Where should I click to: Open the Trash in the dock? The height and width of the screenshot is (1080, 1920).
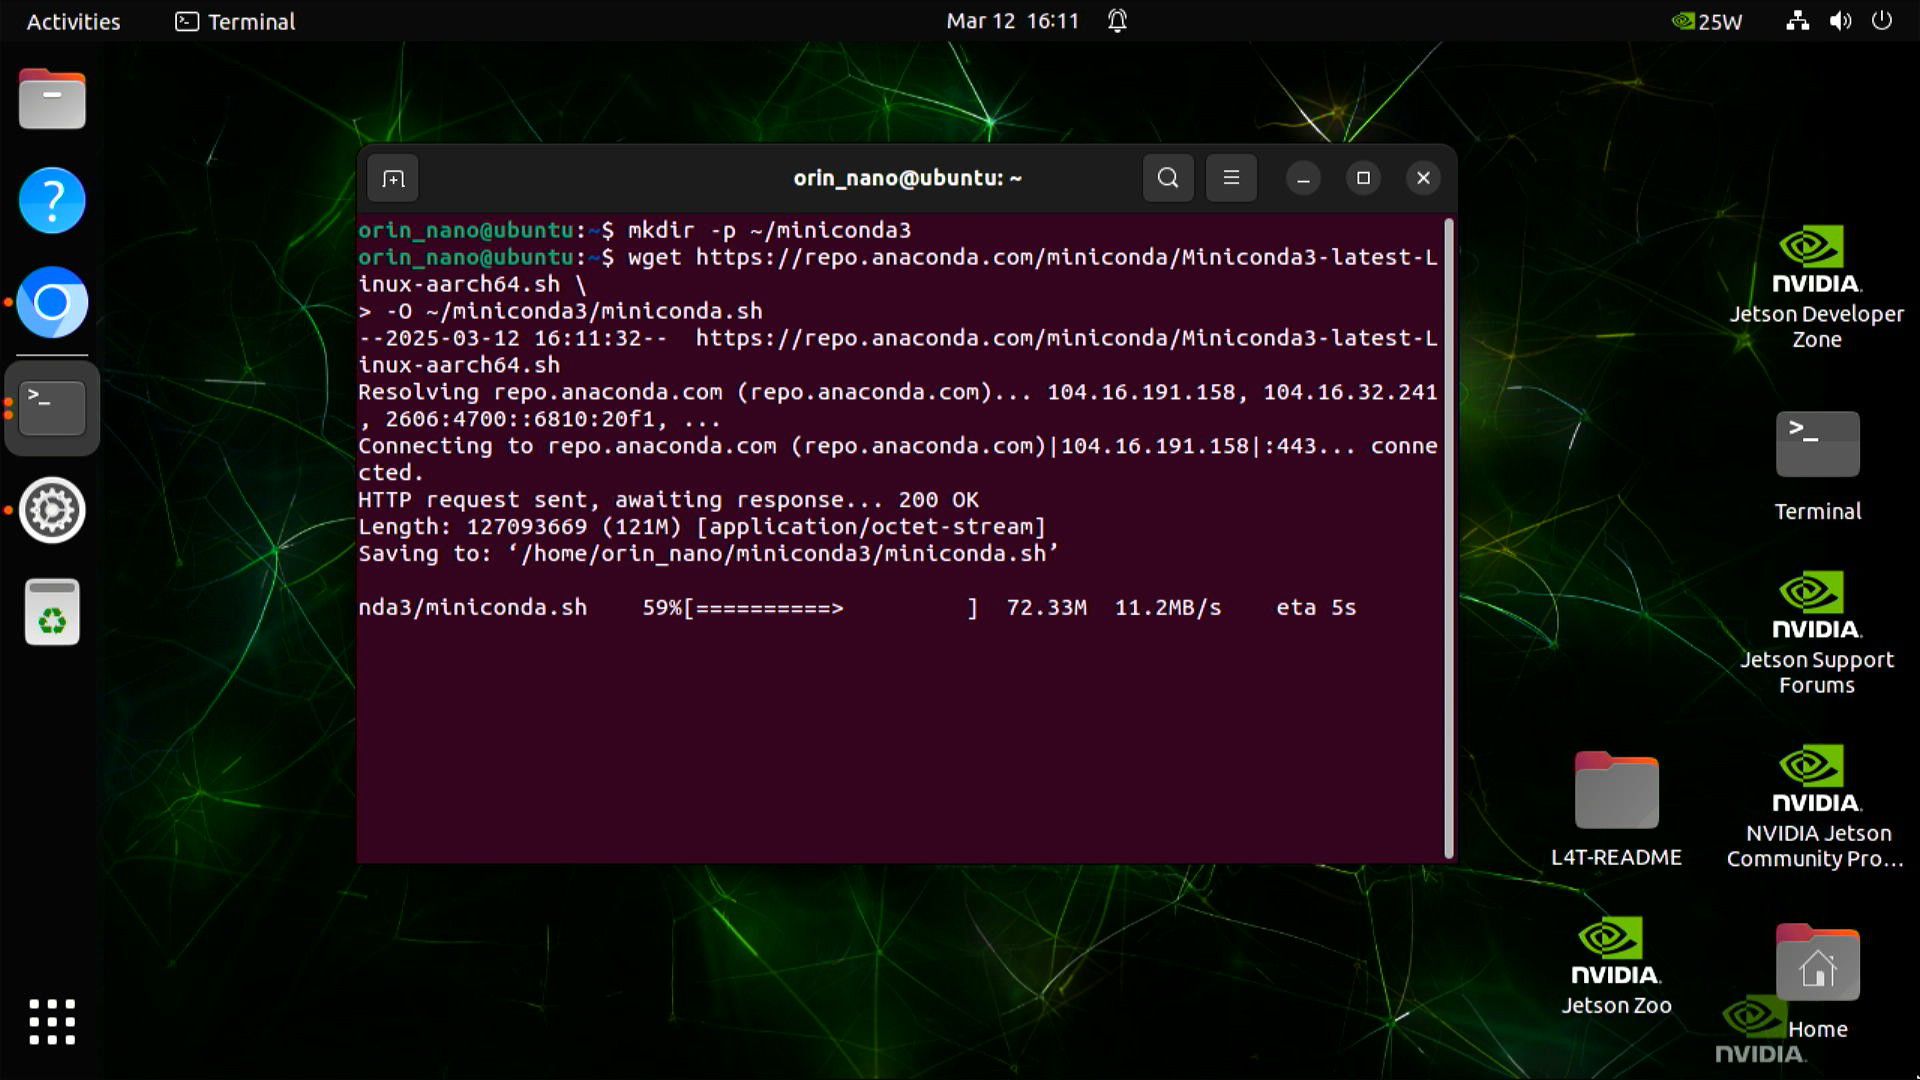pyautogui.click(x=52, y=612)
